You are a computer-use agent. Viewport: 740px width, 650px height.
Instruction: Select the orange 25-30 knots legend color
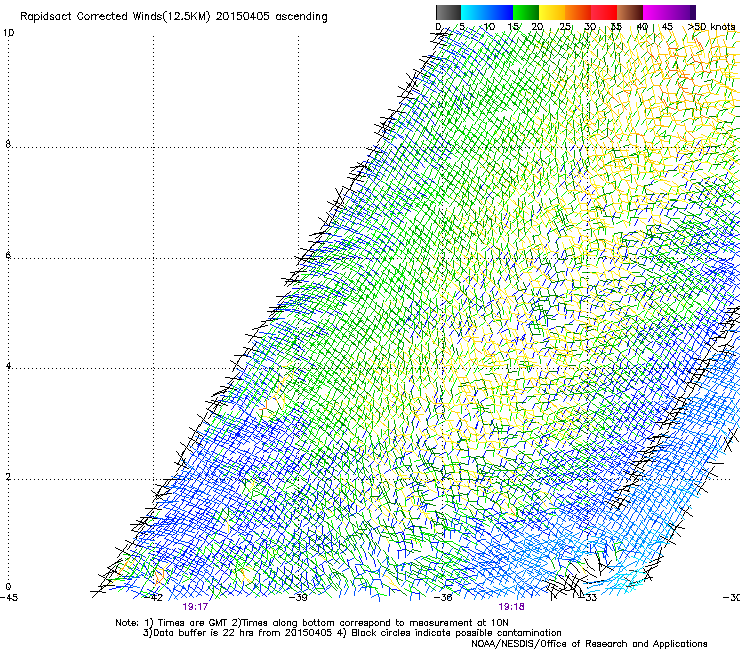(x=578, y=12)
